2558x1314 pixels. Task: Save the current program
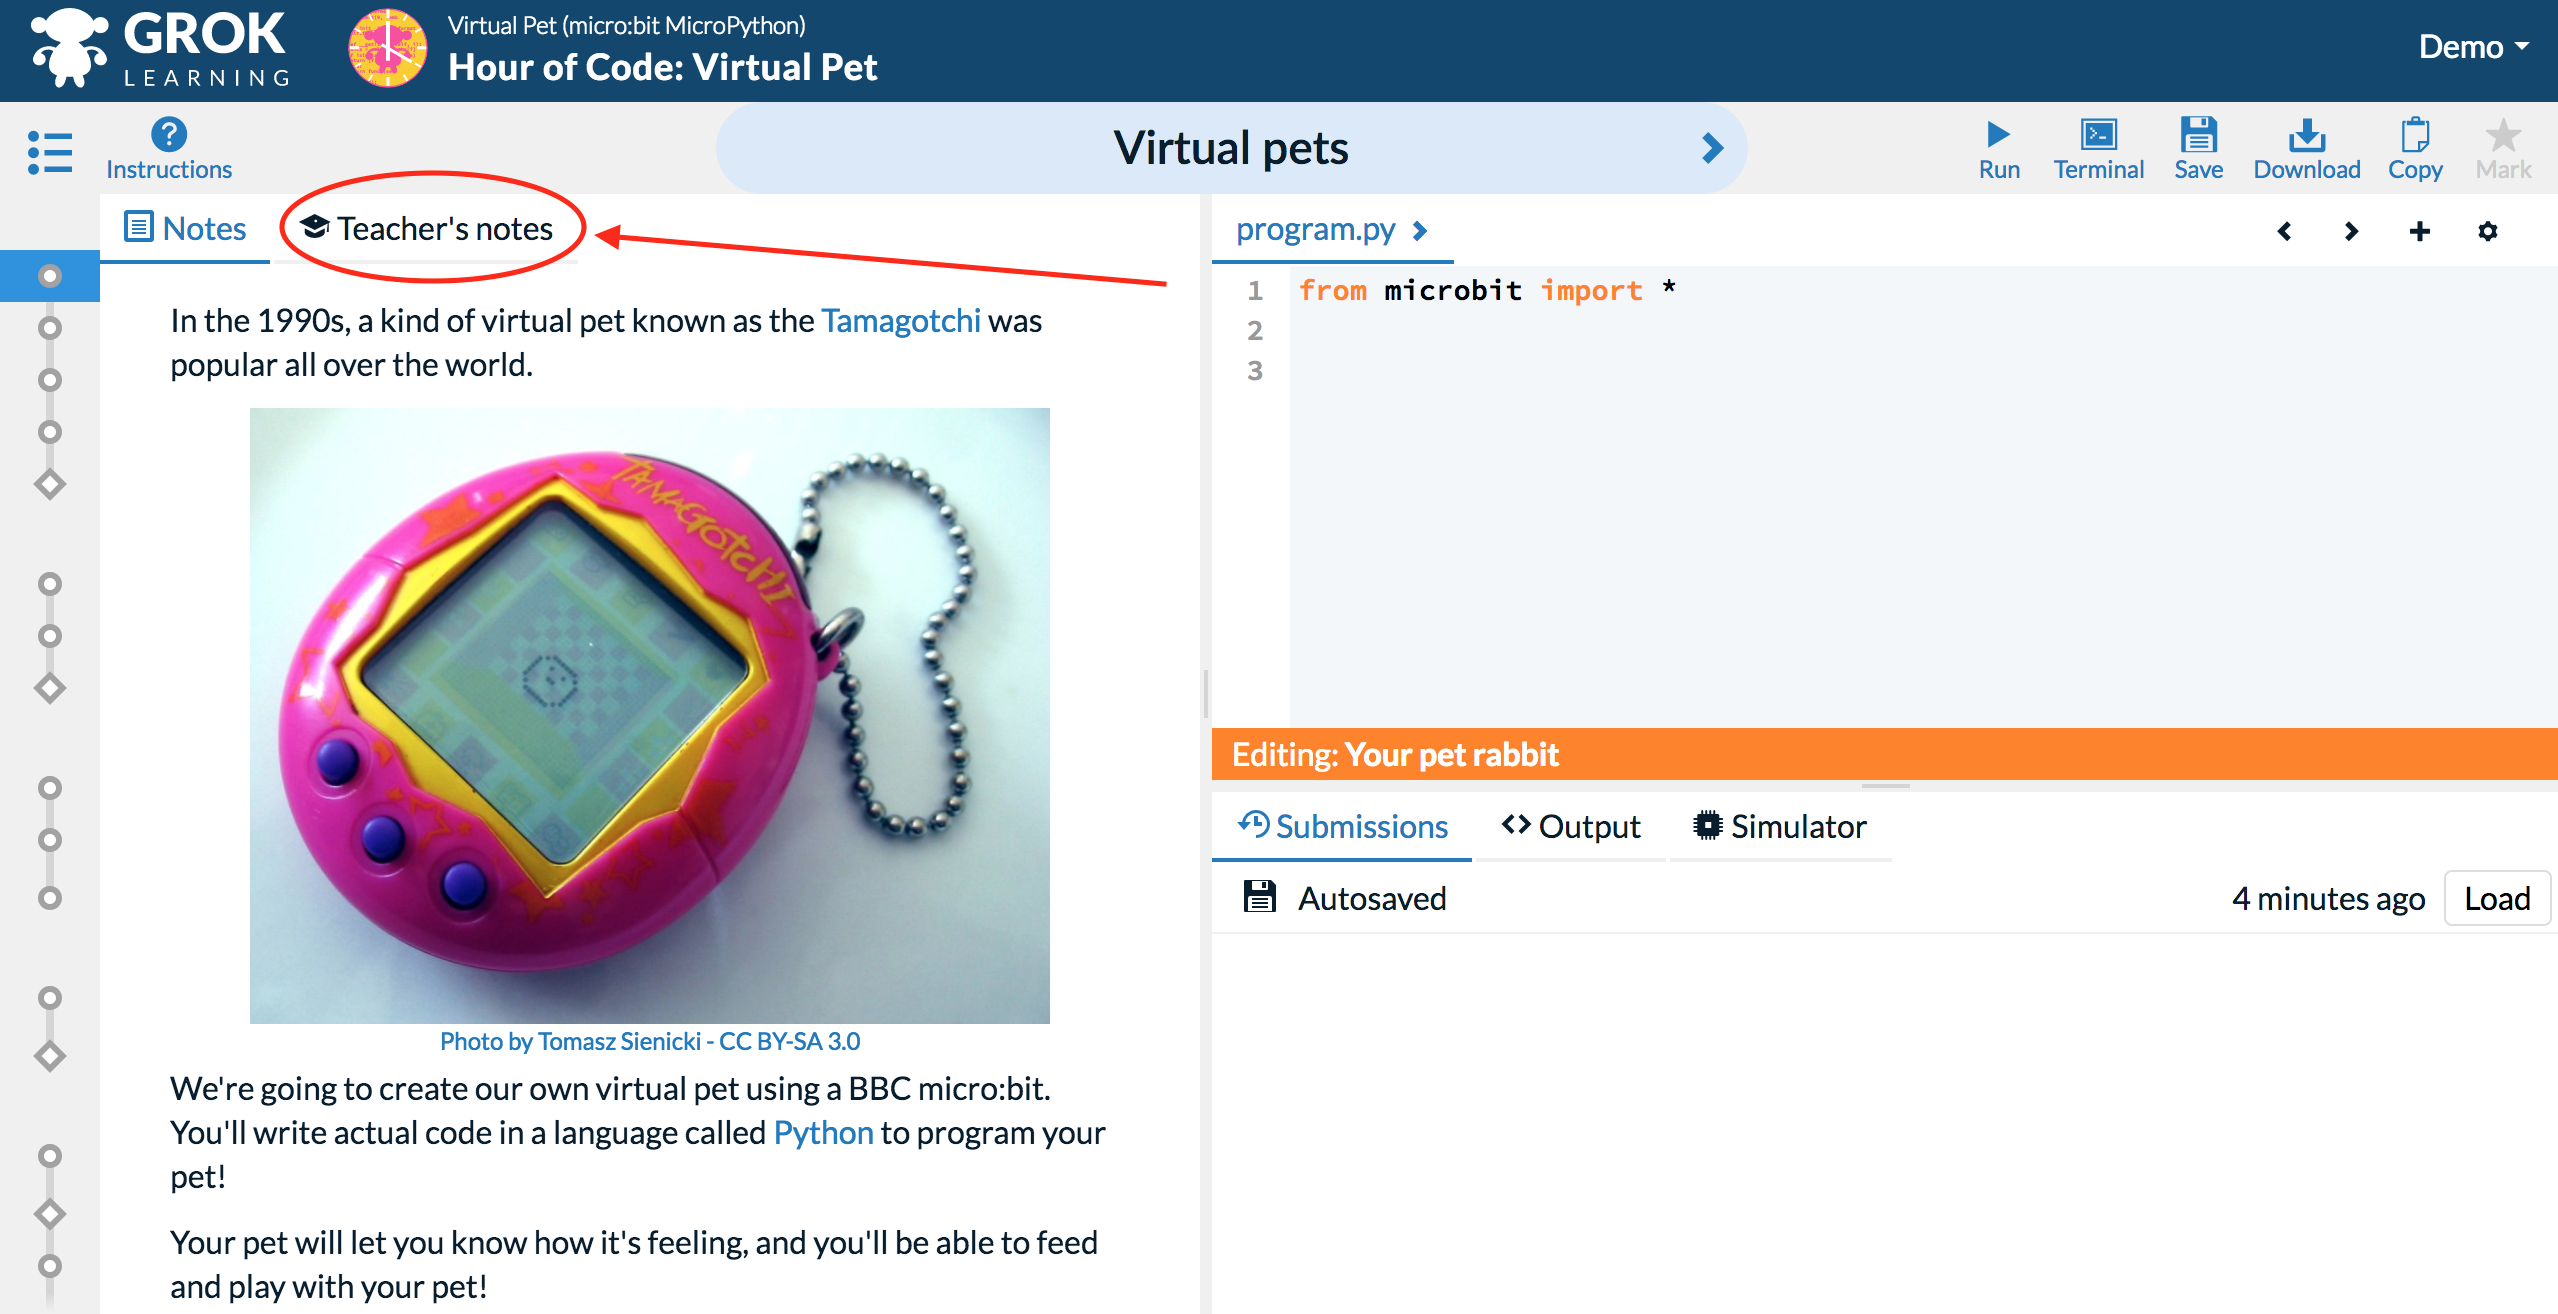click(2198, 147)
